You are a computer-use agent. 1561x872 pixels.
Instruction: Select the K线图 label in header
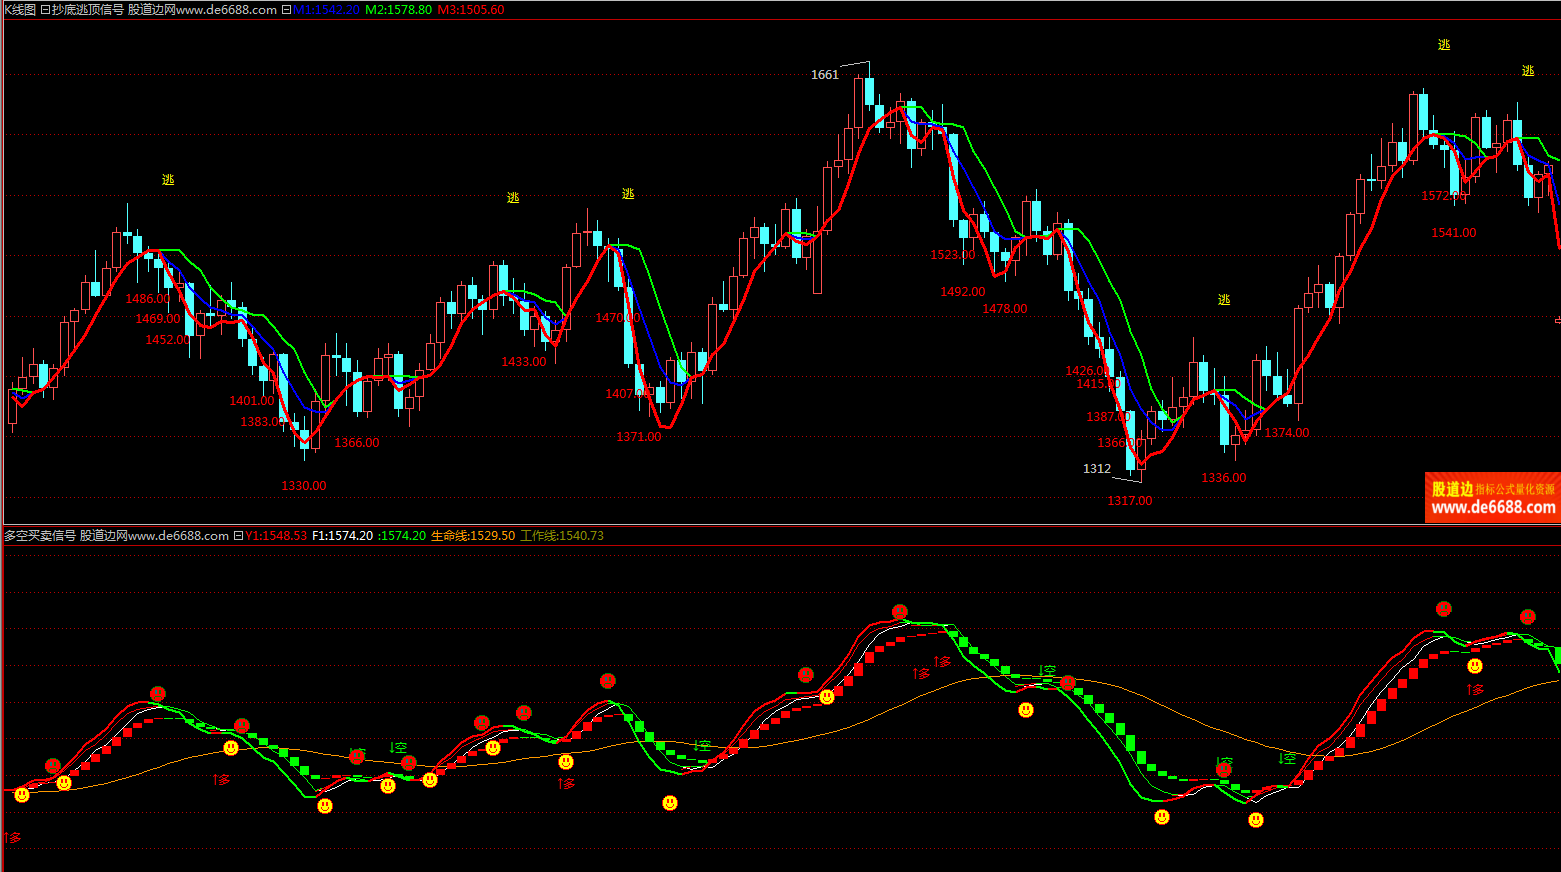coord(18,10)
